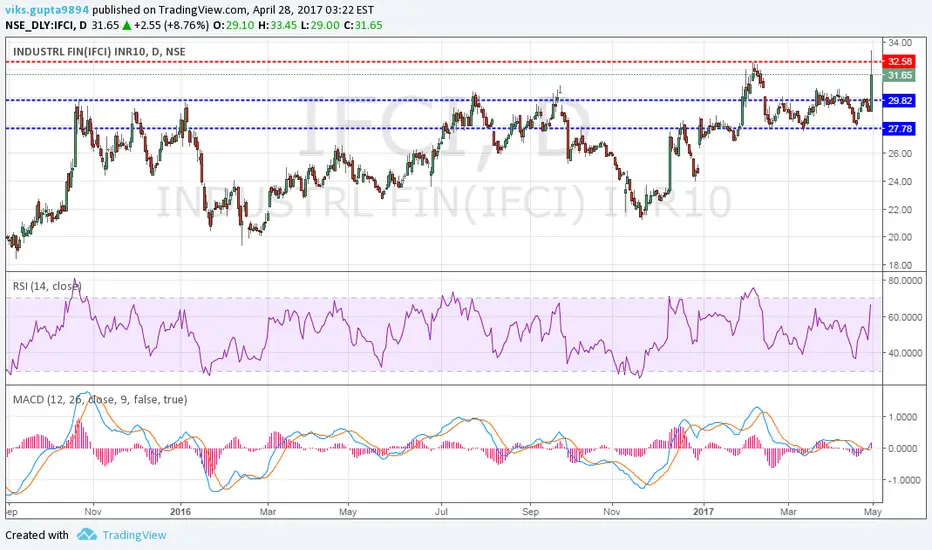Click the Created with text
Viewport: 932px width, 550px height.
pos(37,535)
